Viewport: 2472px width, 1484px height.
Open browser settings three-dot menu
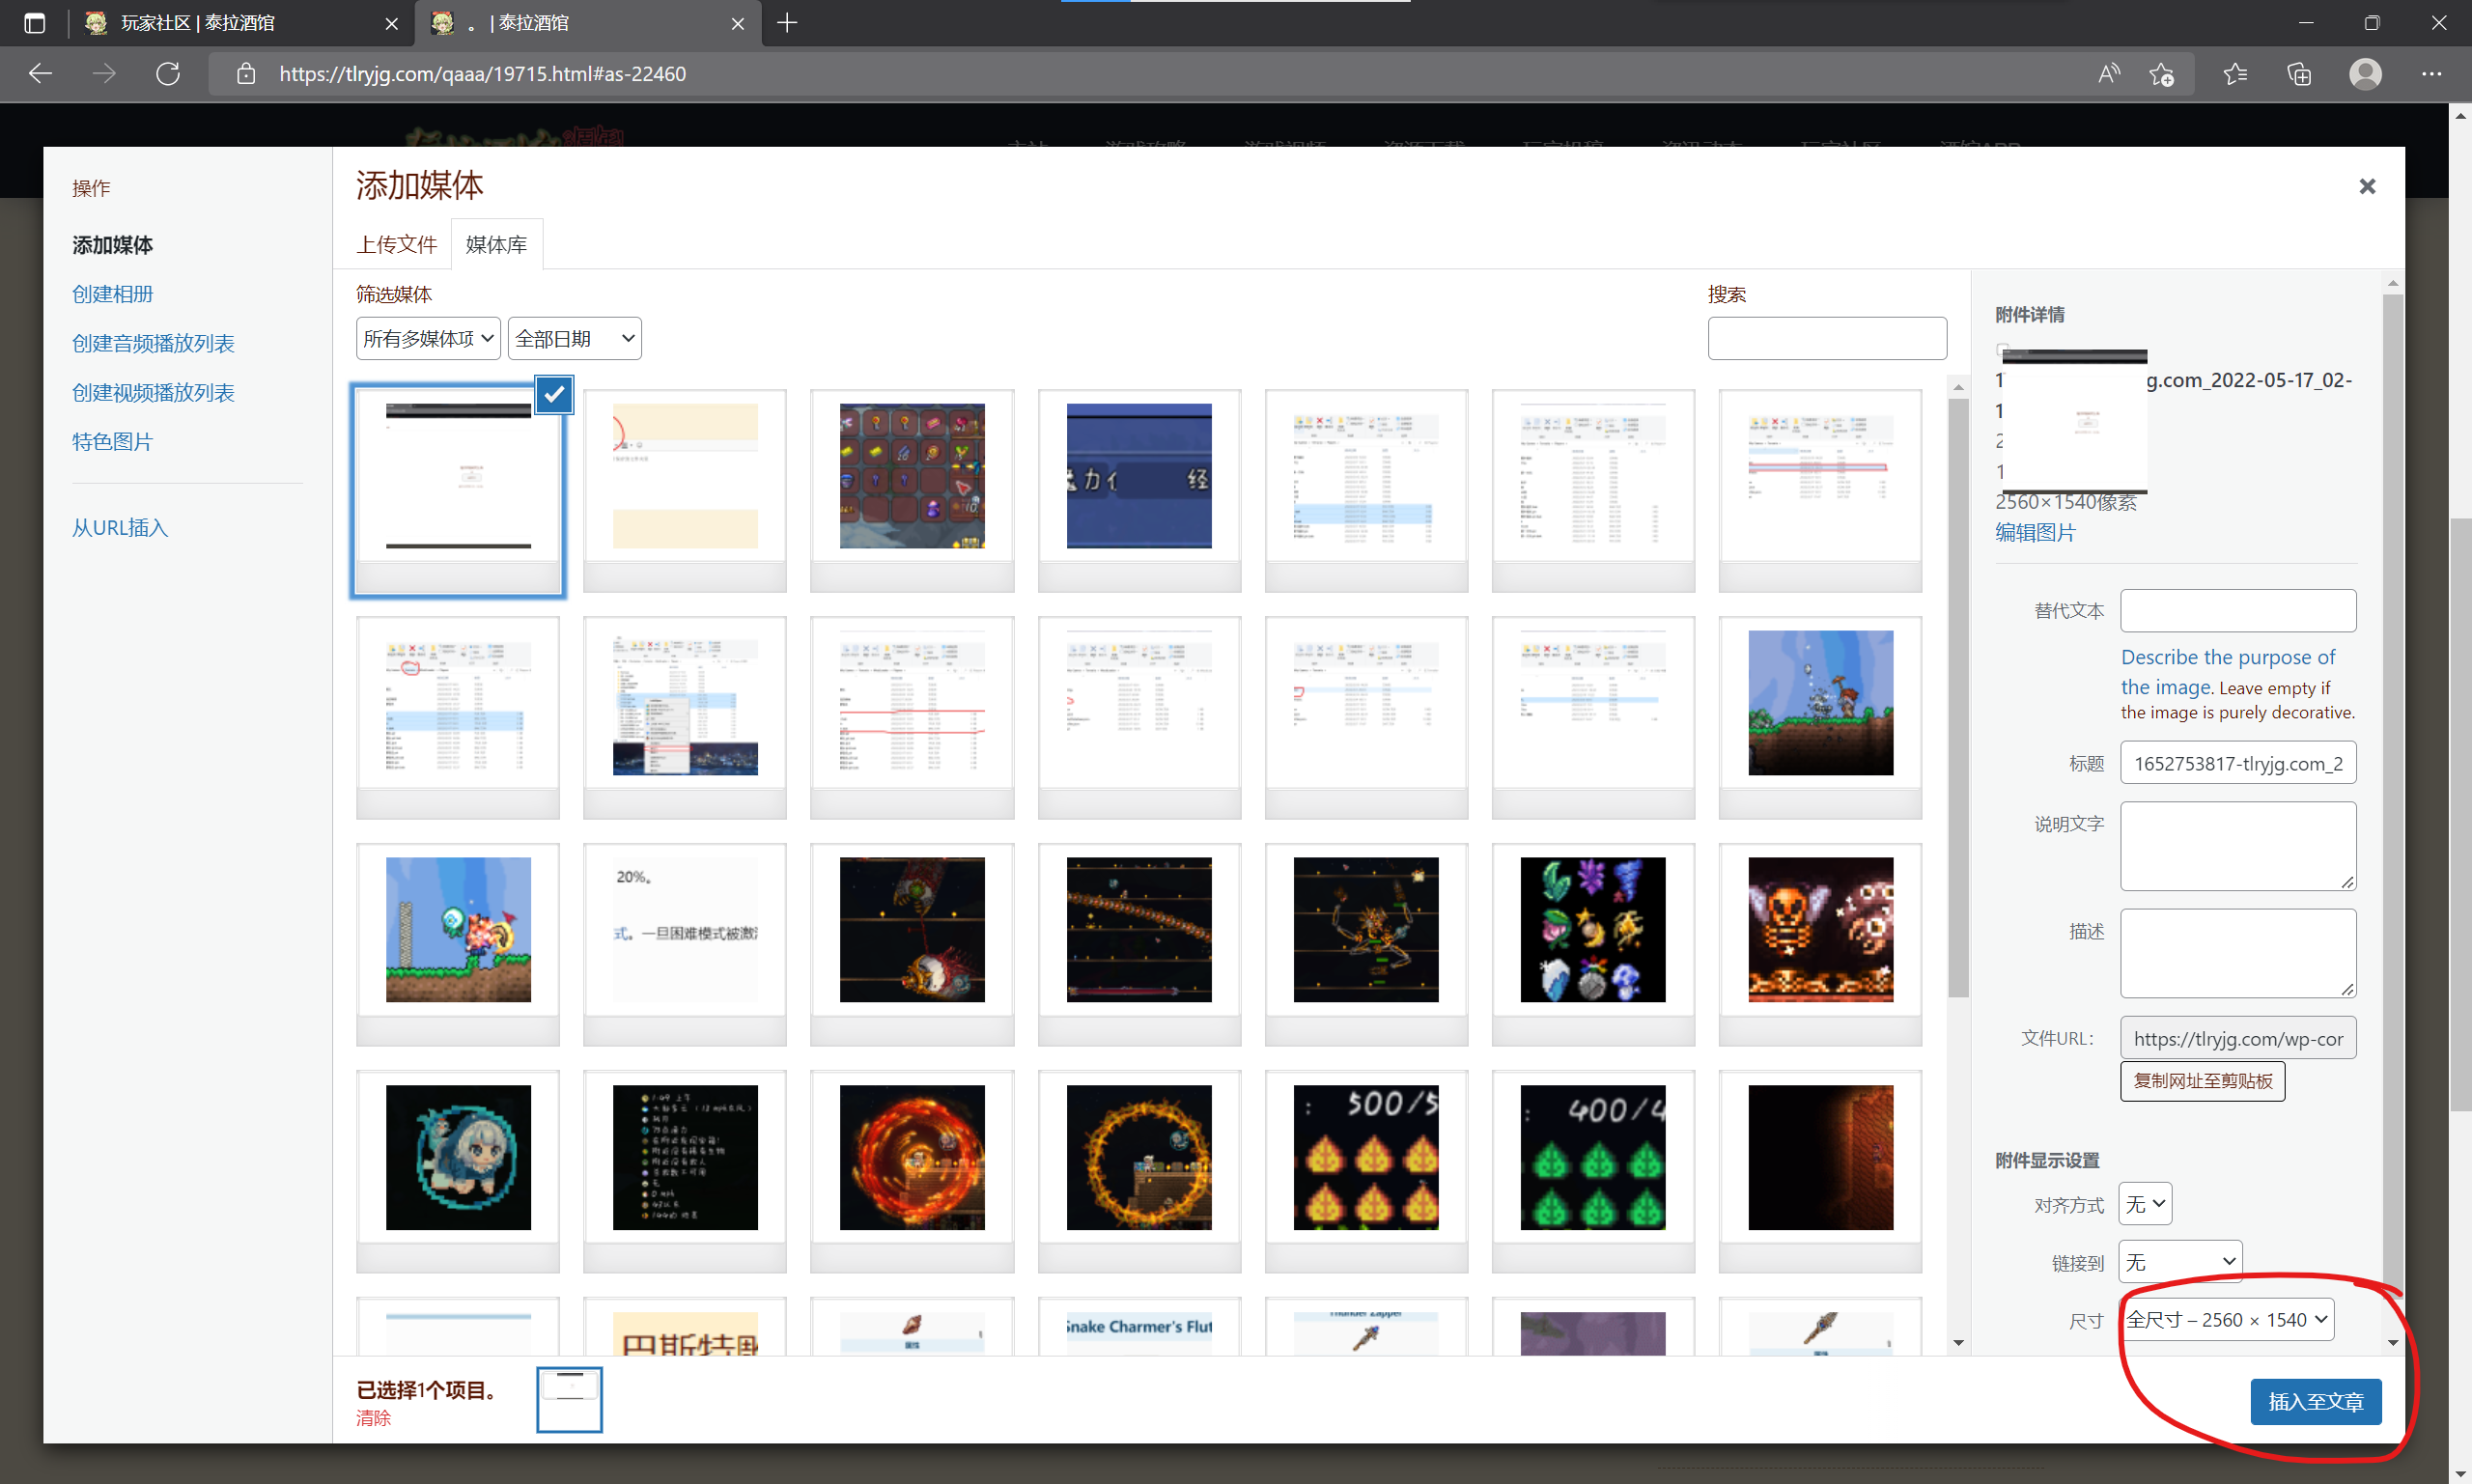2431,74
